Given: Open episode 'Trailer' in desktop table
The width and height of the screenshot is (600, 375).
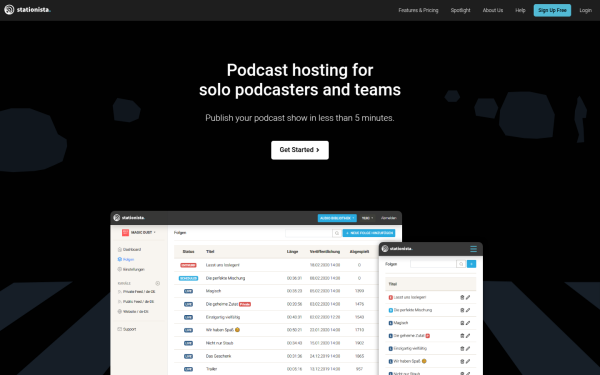Looking at the screenshot, I should pos(211,369).
